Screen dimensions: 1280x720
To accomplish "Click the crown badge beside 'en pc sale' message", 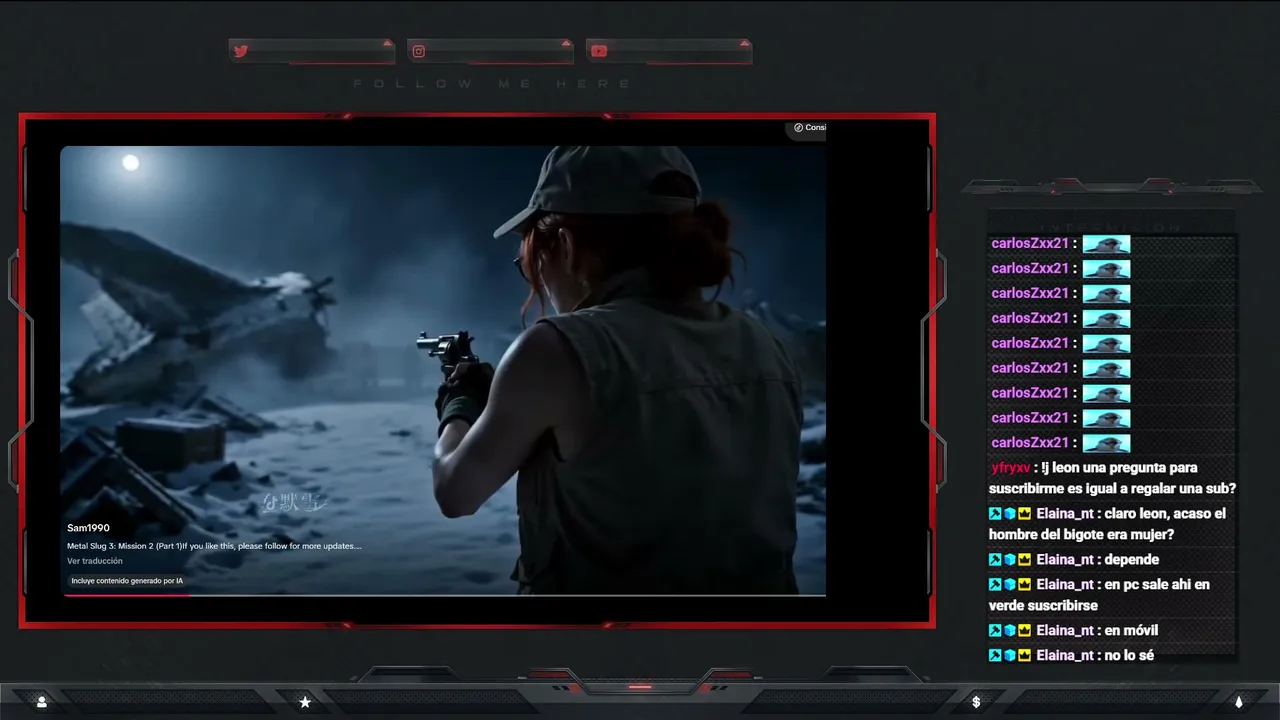I will [x=1024, y=585].
